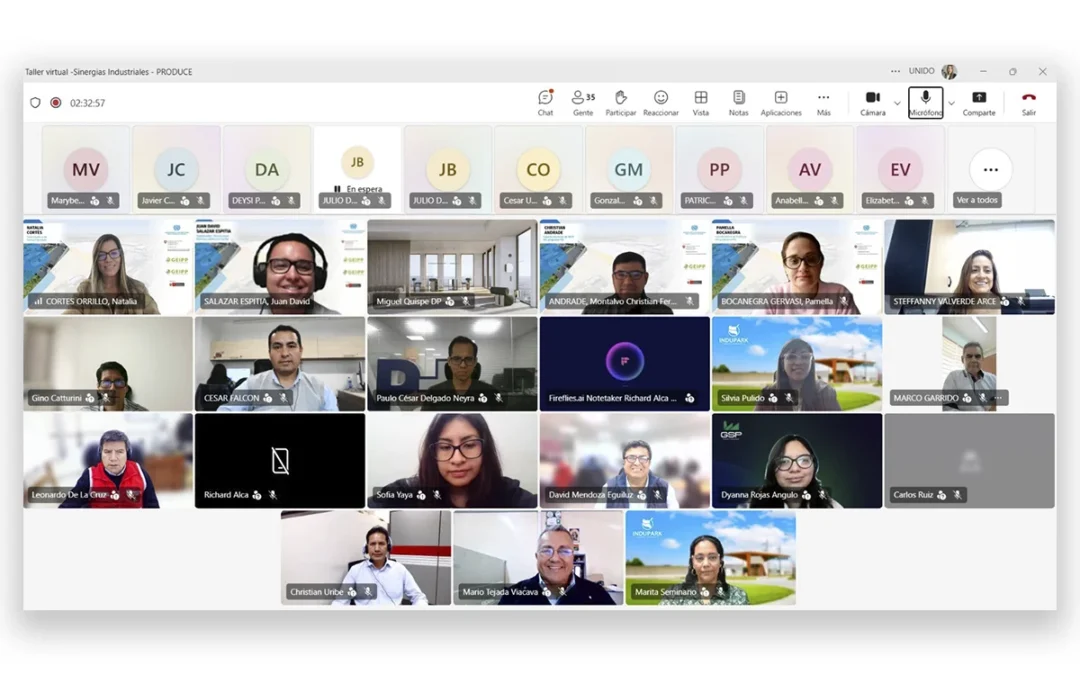The width and height of the screenshot is (1080, 675).
Task: Expand the microphone options arrow
Action: point(951,103)
